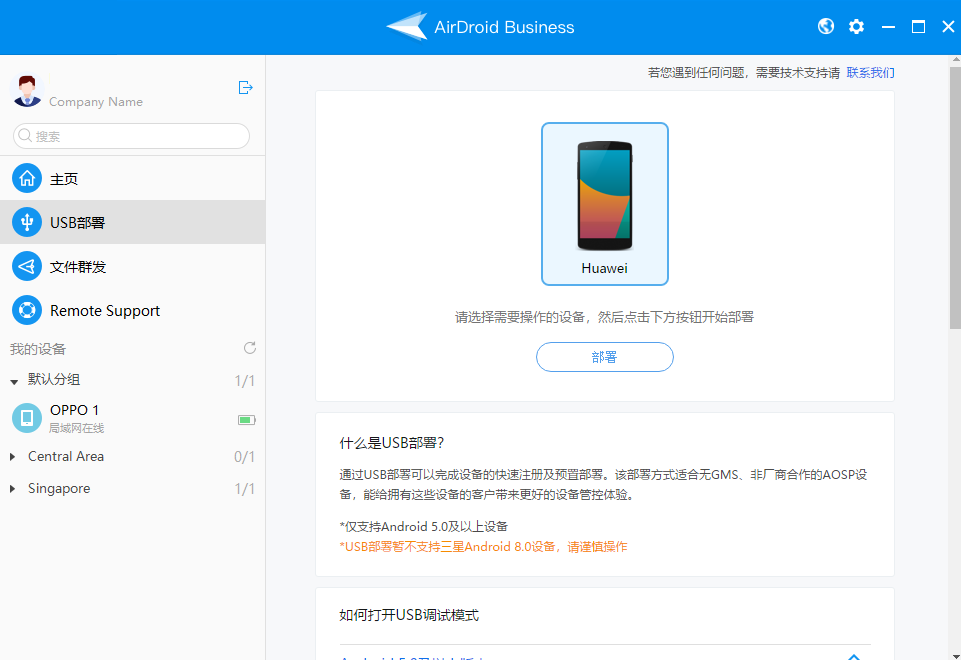Click the user avatar picture
This screenshot has height=660, width=961.
26,90
